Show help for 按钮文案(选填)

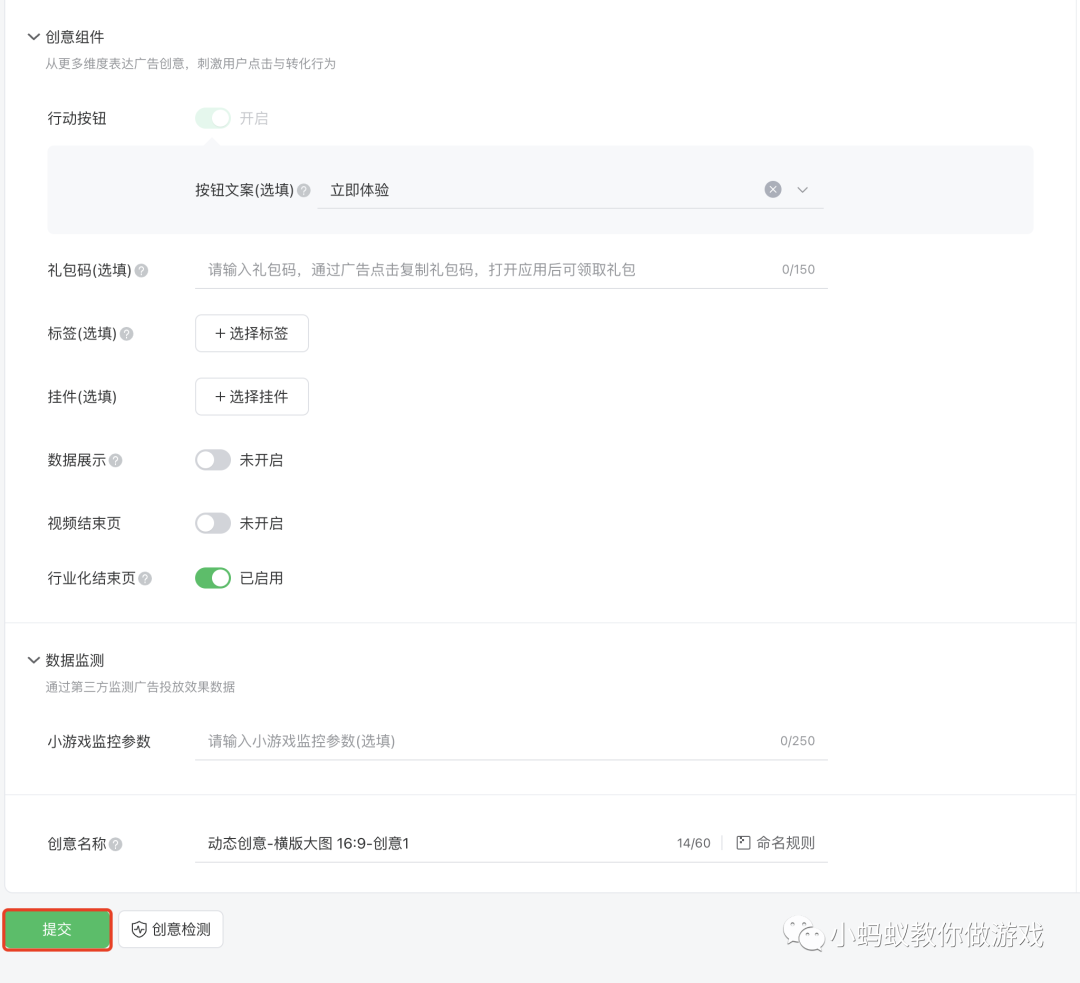304,190
